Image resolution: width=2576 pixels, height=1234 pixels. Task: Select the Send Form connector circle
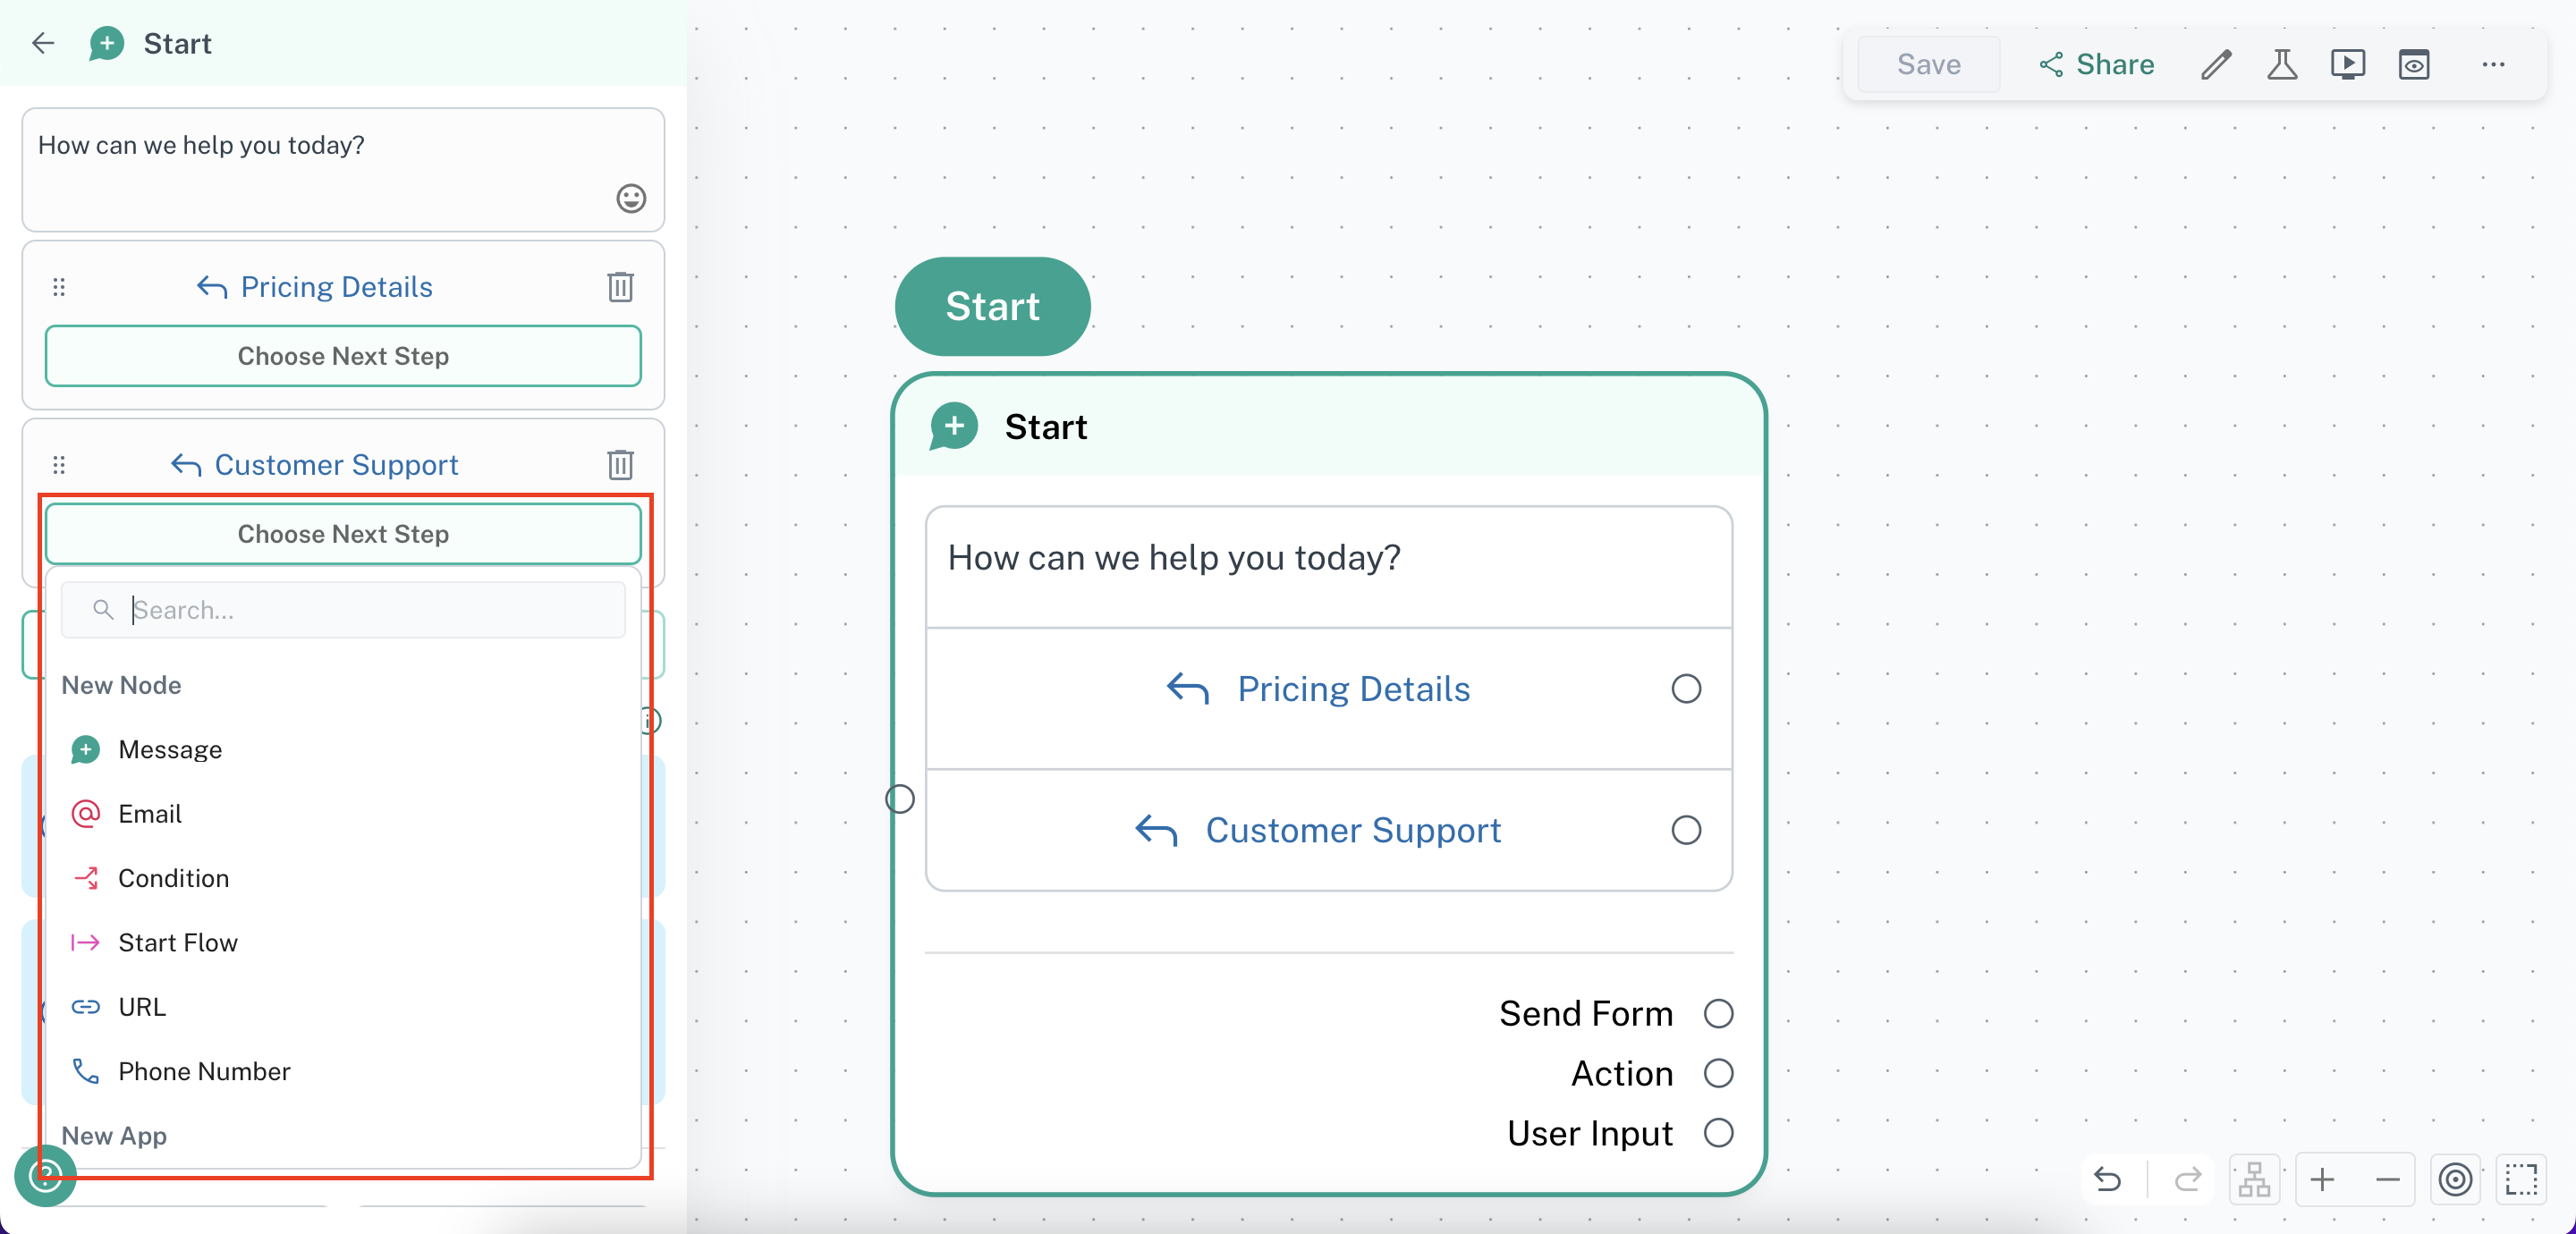click(1718, 1013)
